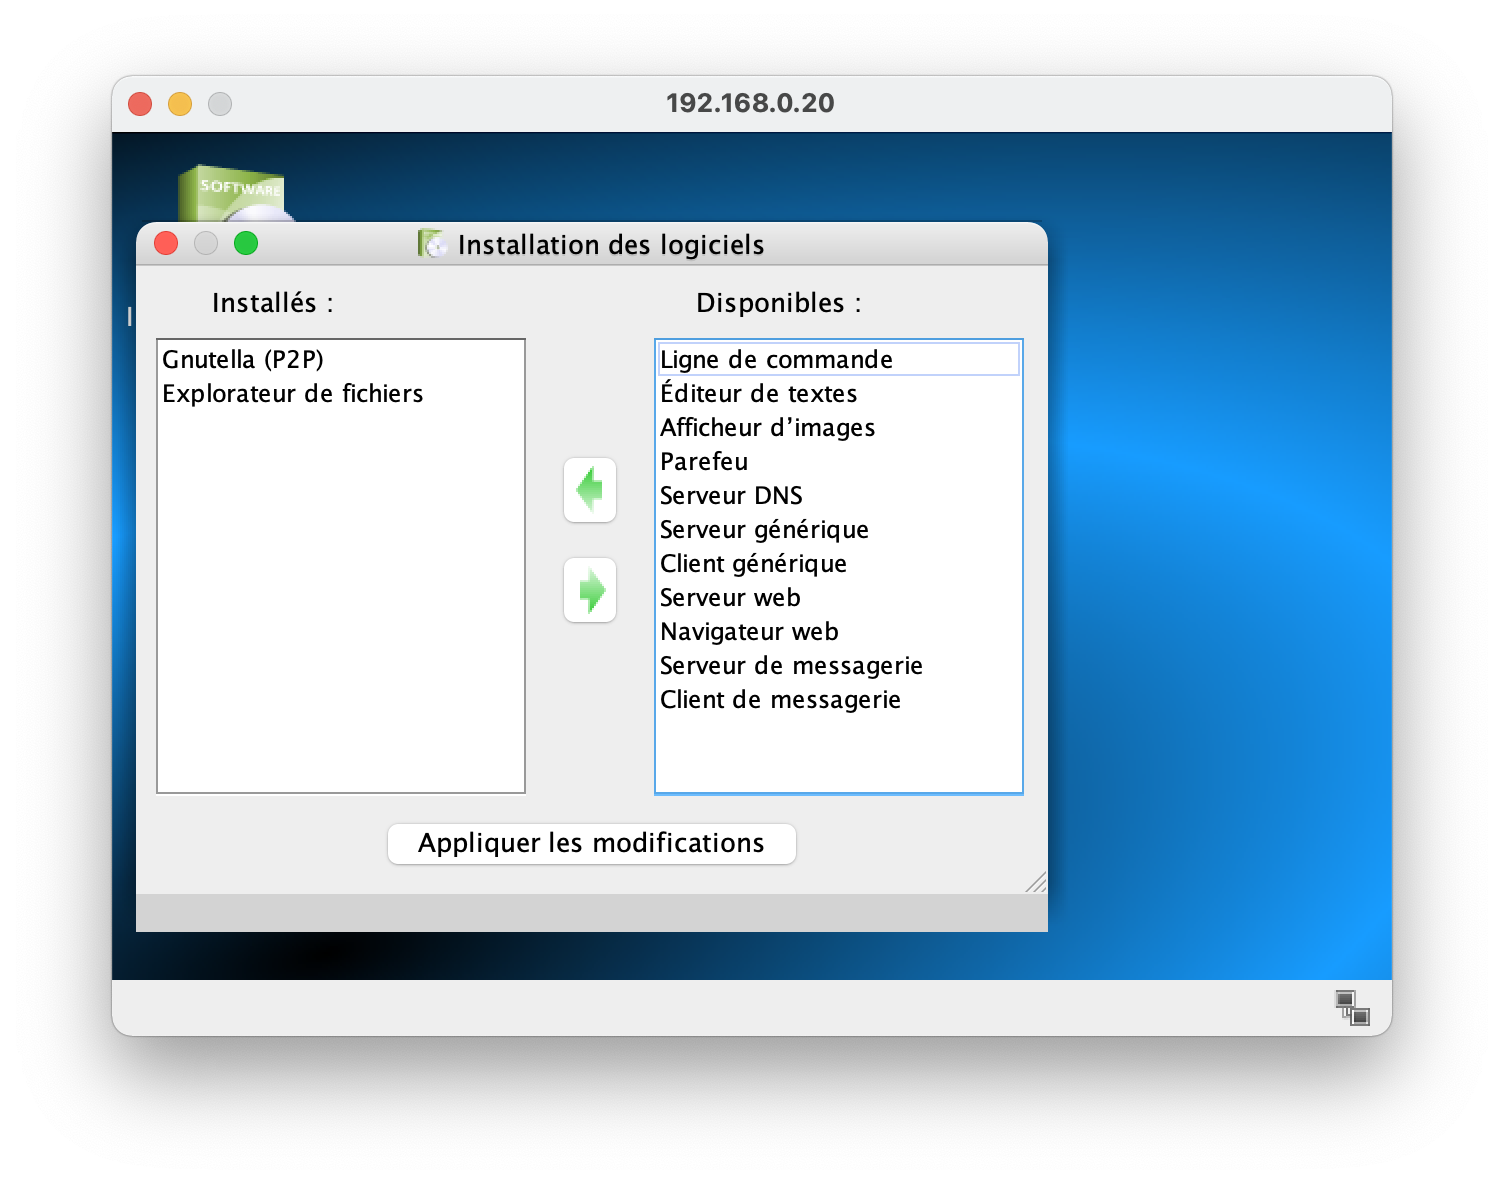Pick Navigateur web from available list
This screenshot has width=1504, height=1184.
coord(749,632)
